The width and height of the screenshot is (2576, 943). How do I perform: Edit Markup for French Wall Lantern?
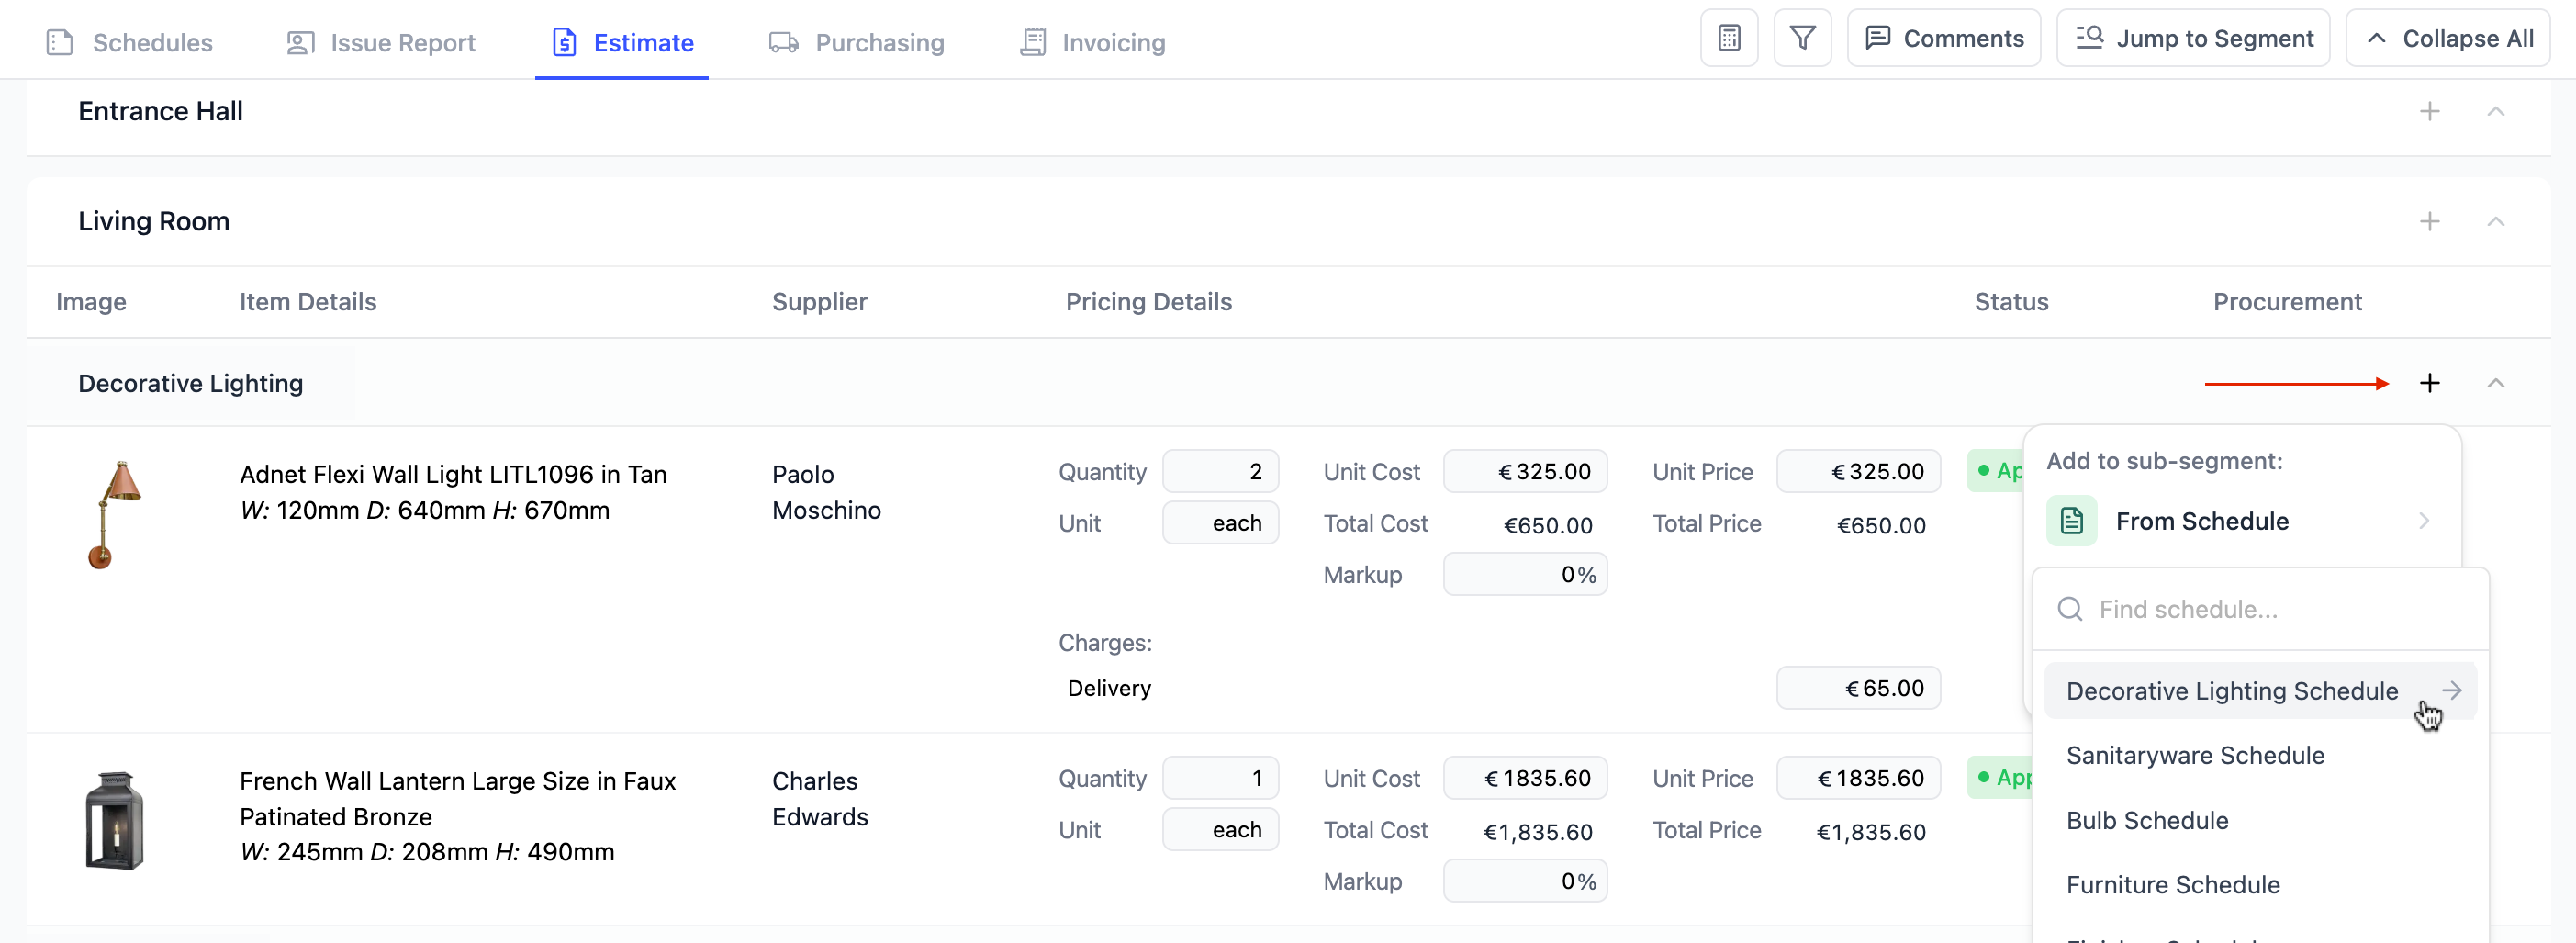(x=1525, y=881)
